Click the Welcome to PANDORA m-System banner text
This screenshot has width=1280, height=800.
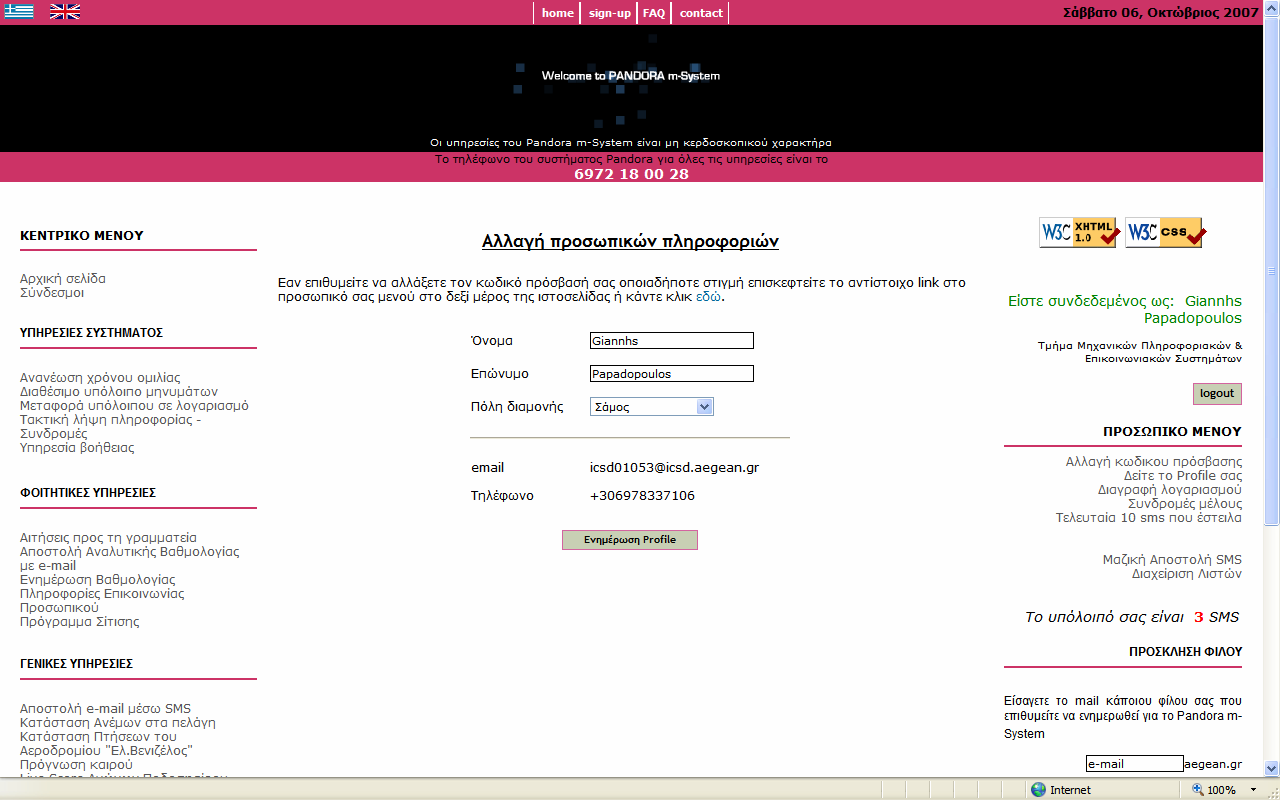[631, 76]
